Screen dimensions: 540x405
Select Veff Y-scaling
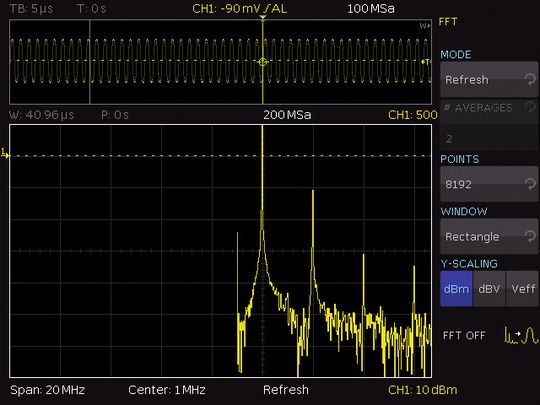coord(522,289)
